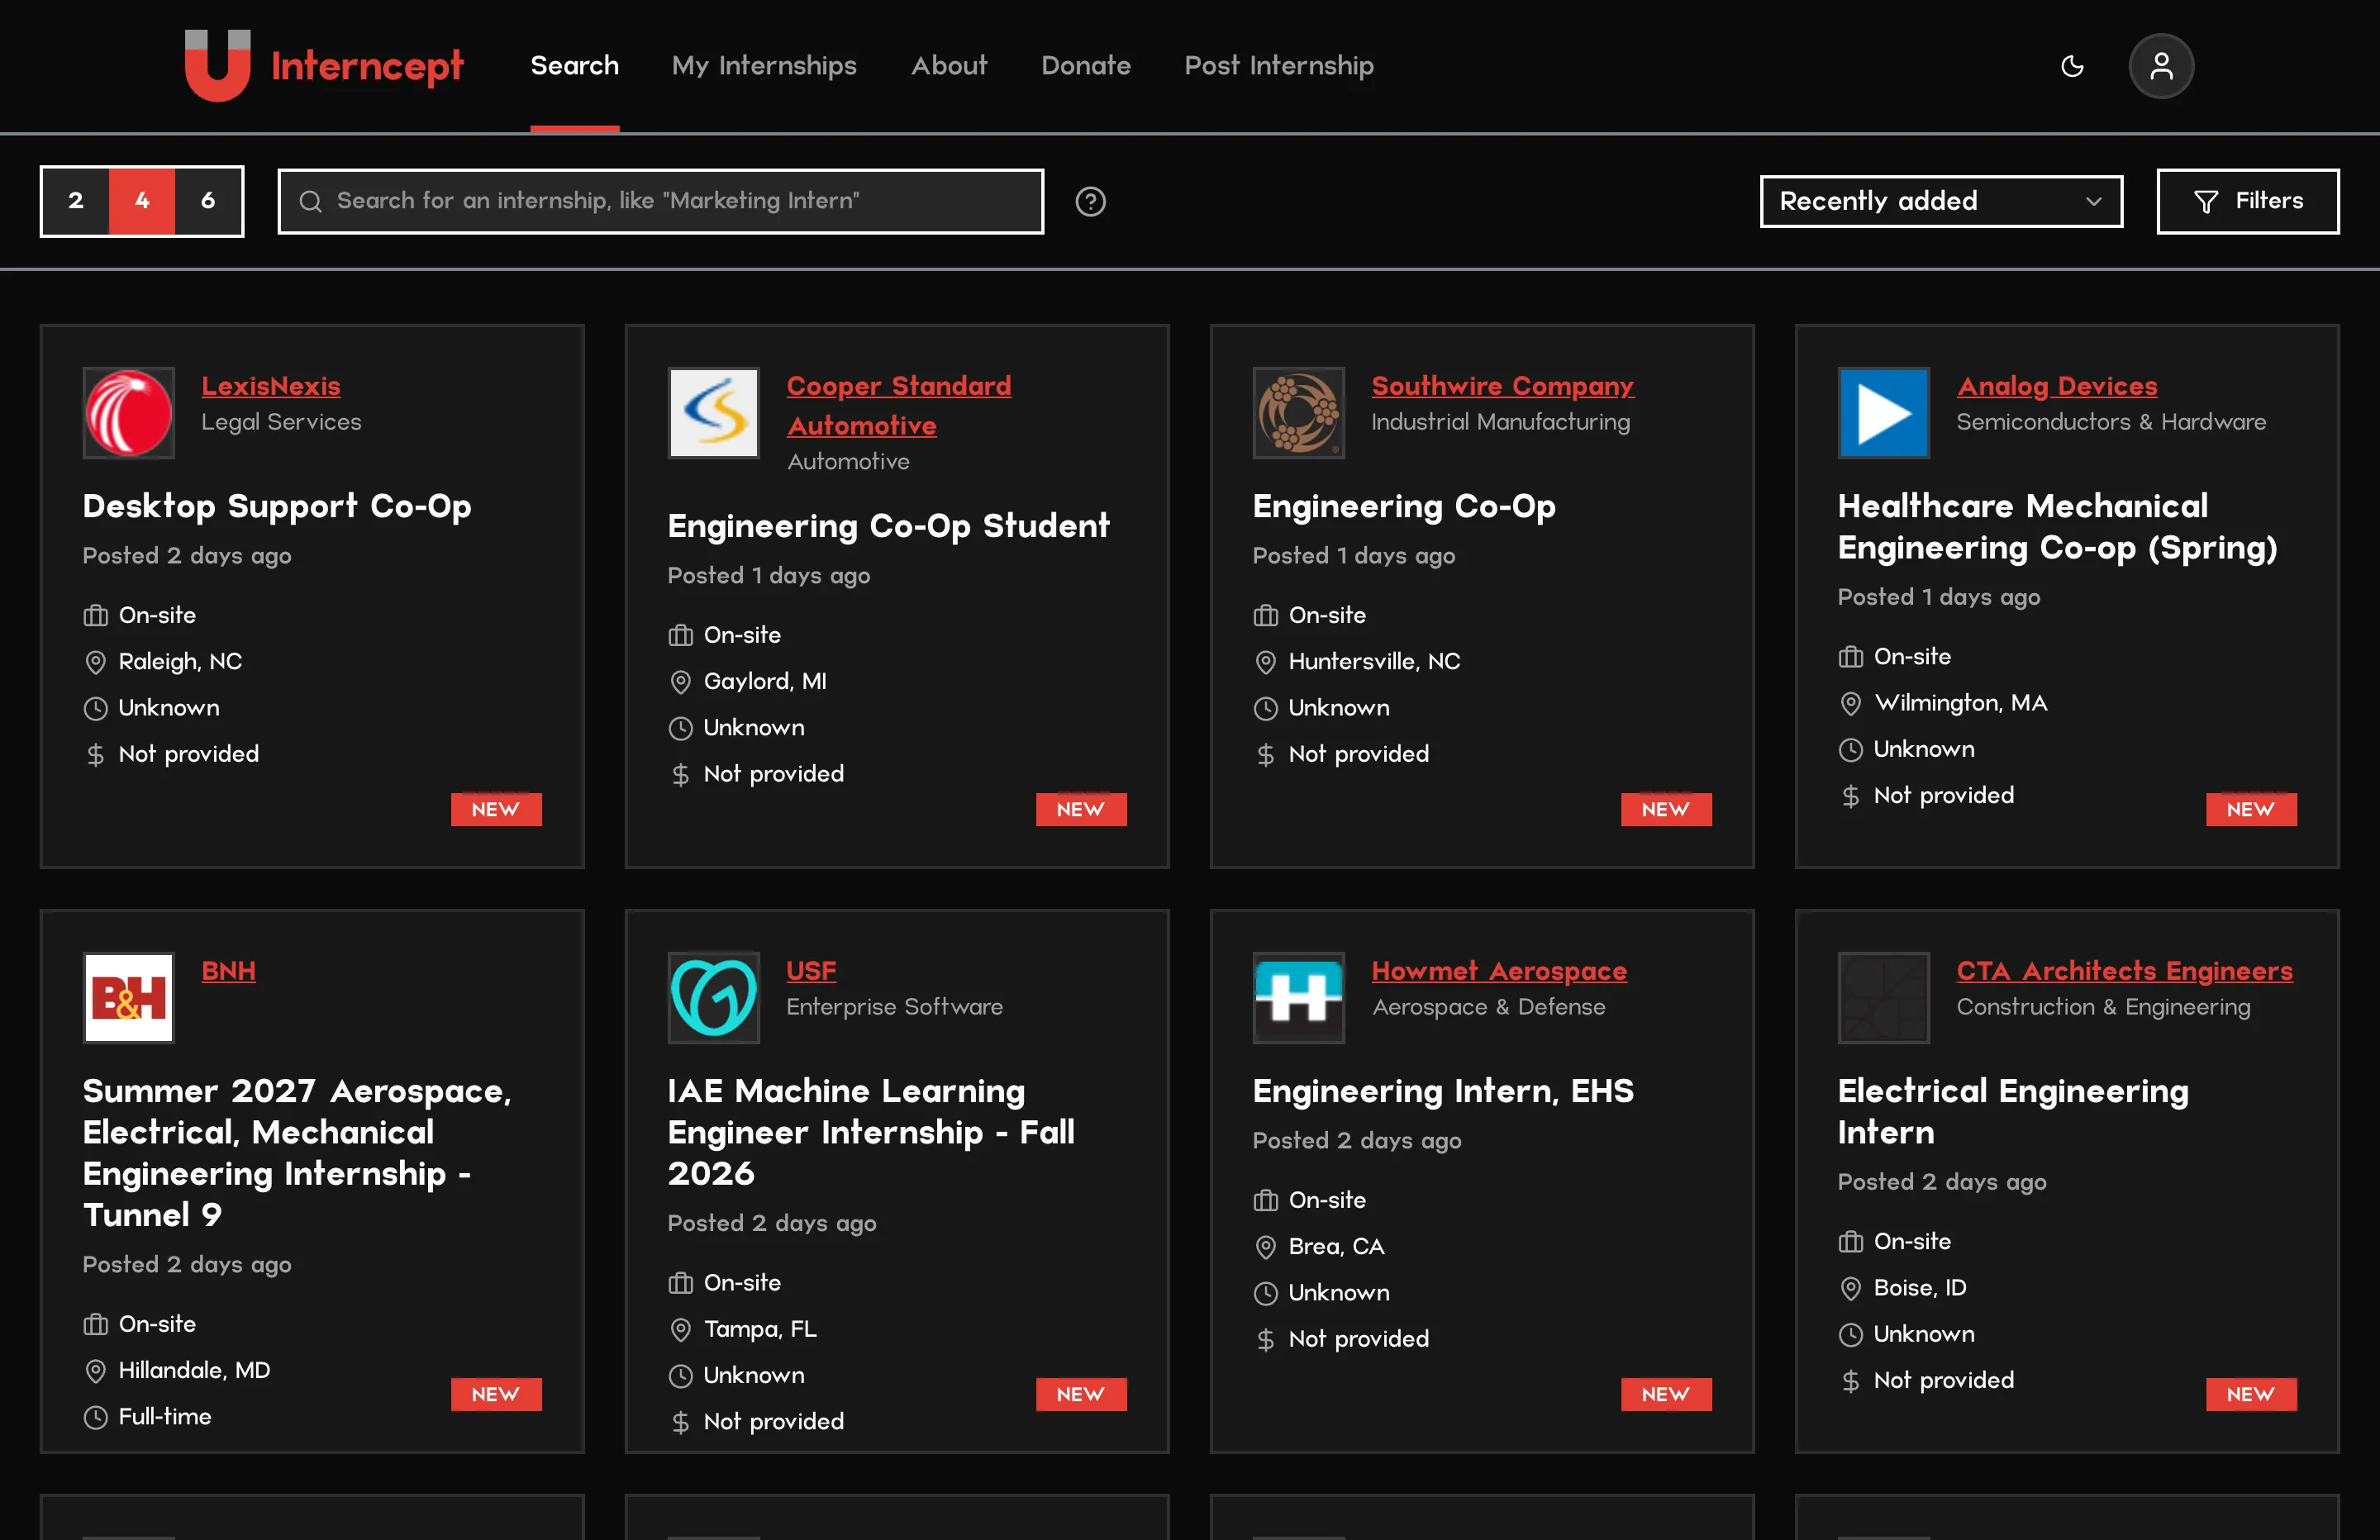Click the USF swirl logo
Image resolution: width=2380 pixels, height=1540 pixels.
click(x=714, y=998)
